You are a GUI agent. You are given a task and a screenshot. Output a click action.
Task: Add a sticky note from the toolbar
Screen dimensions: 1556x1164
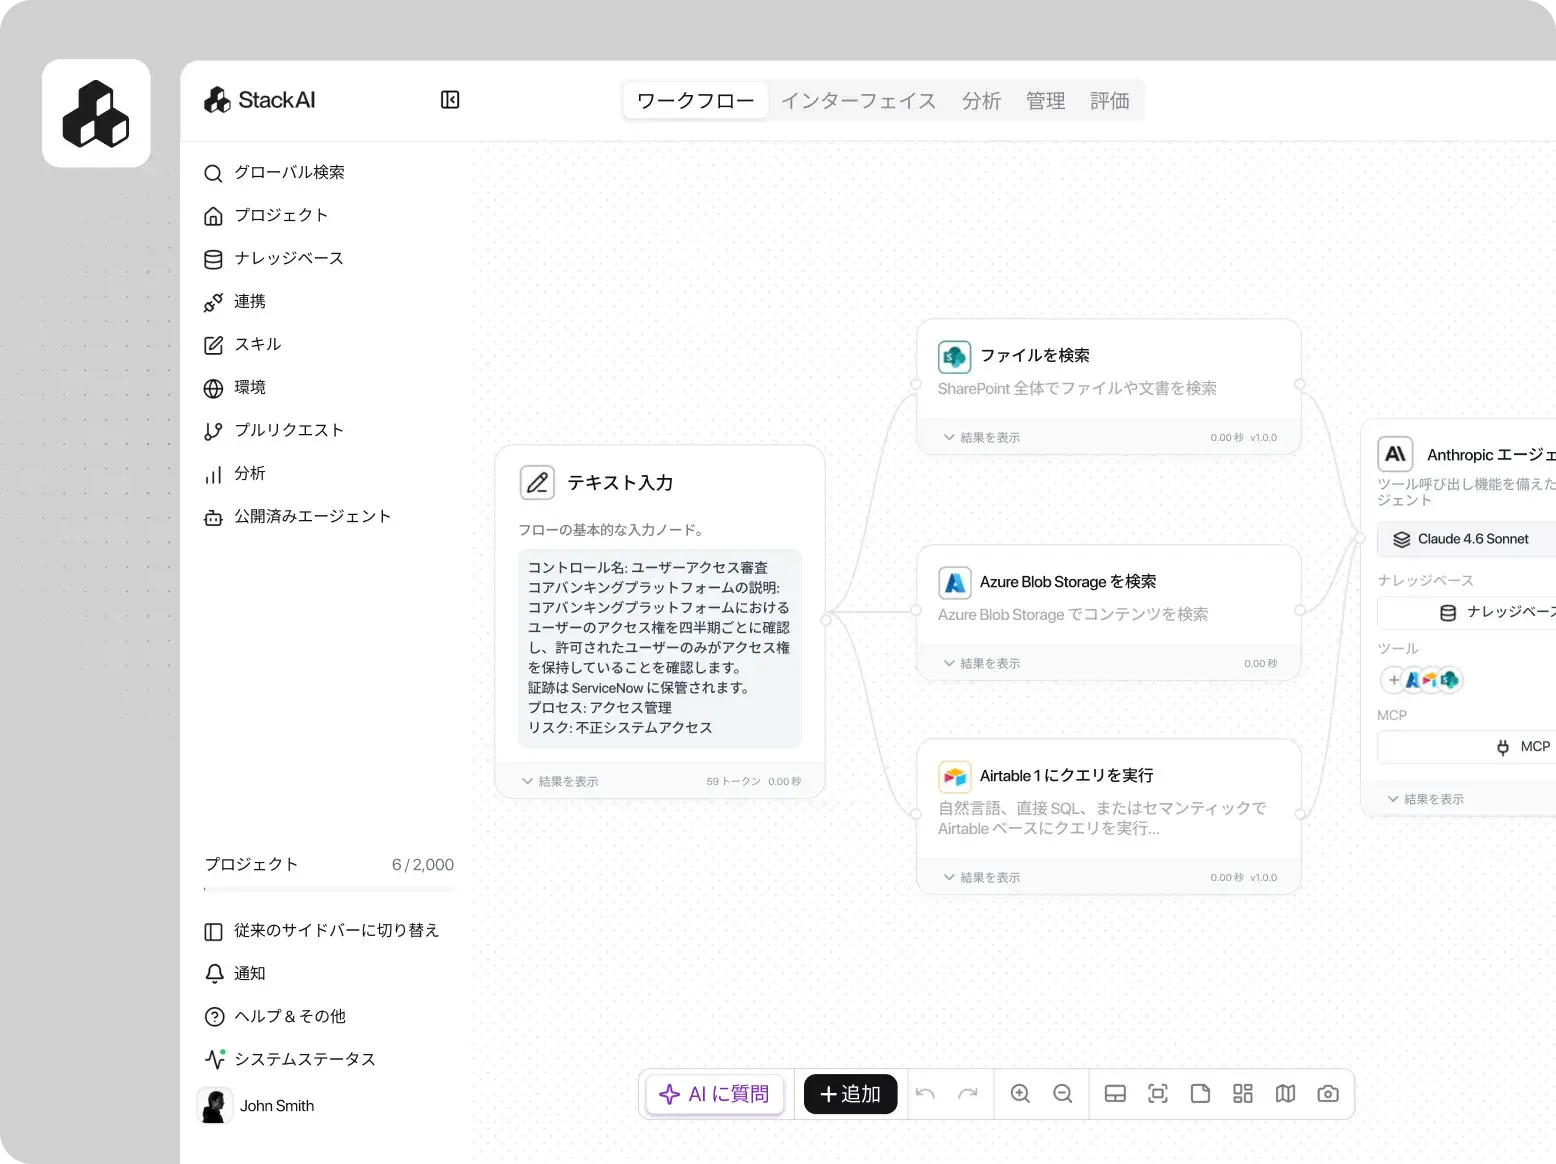pyautogui.click(x=1200, y=1094)
